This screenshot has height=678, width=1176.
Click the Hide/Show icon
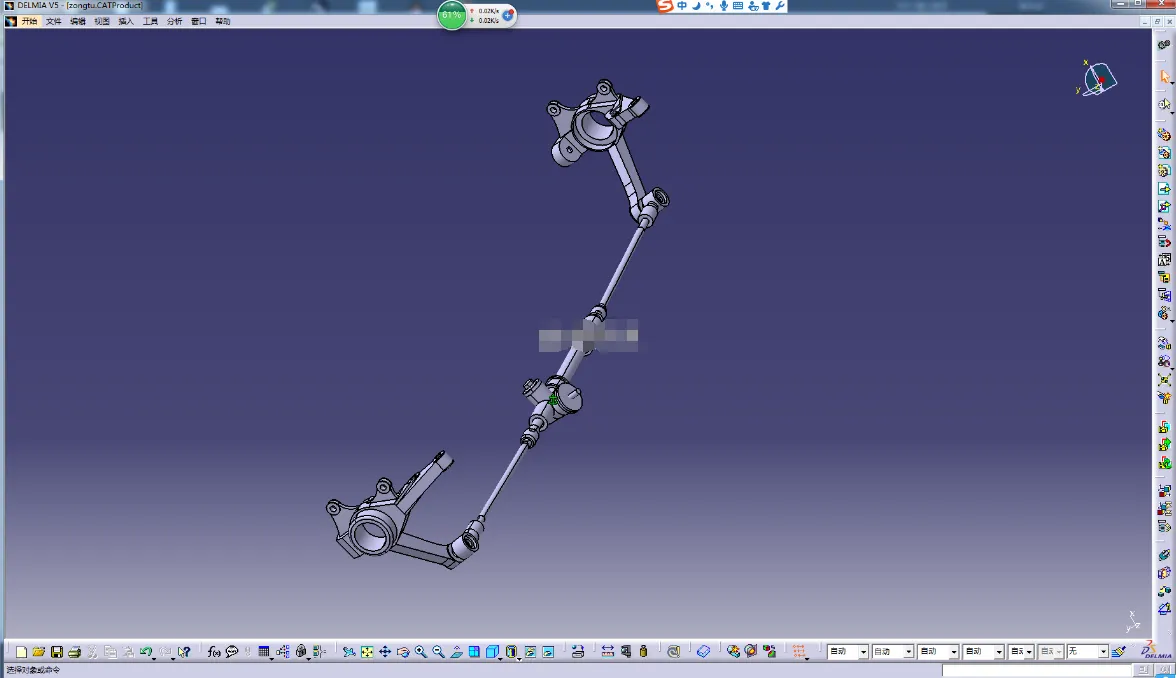(x=530, y=652)
